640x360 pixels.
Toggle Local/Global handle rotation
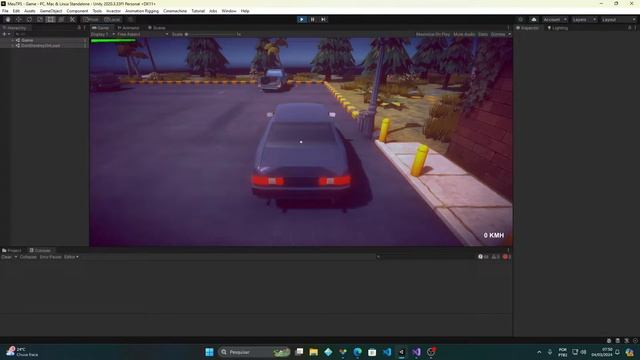(112, 20)
